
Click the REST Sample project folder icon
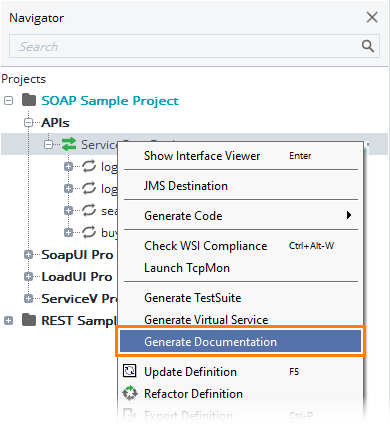(x=29, y=320)
